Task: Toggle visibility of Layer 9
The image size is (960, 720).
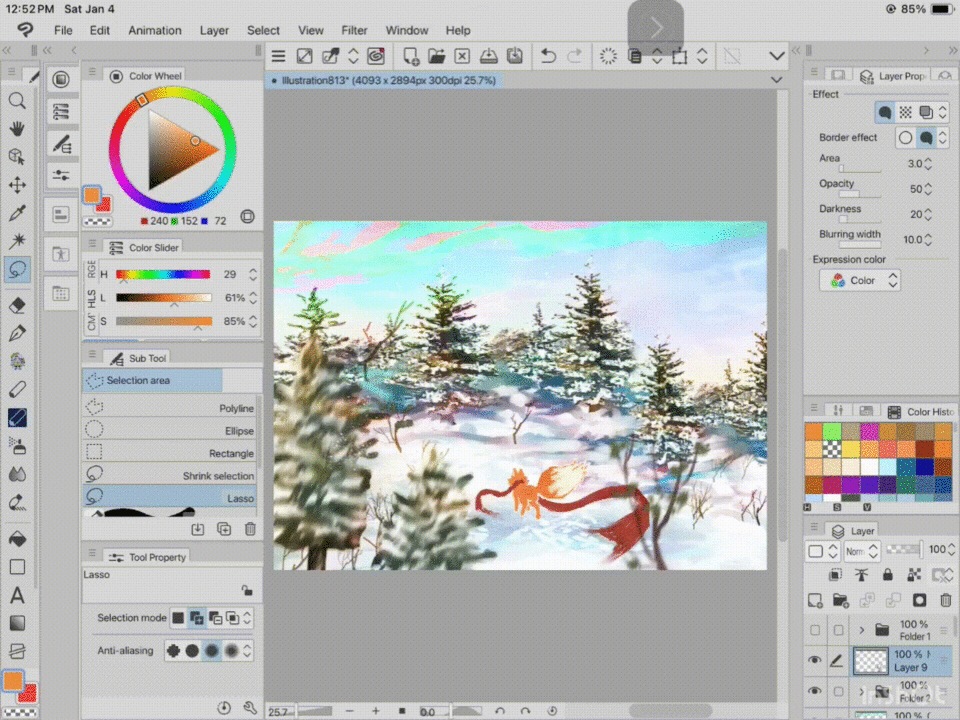Action: 814,660
